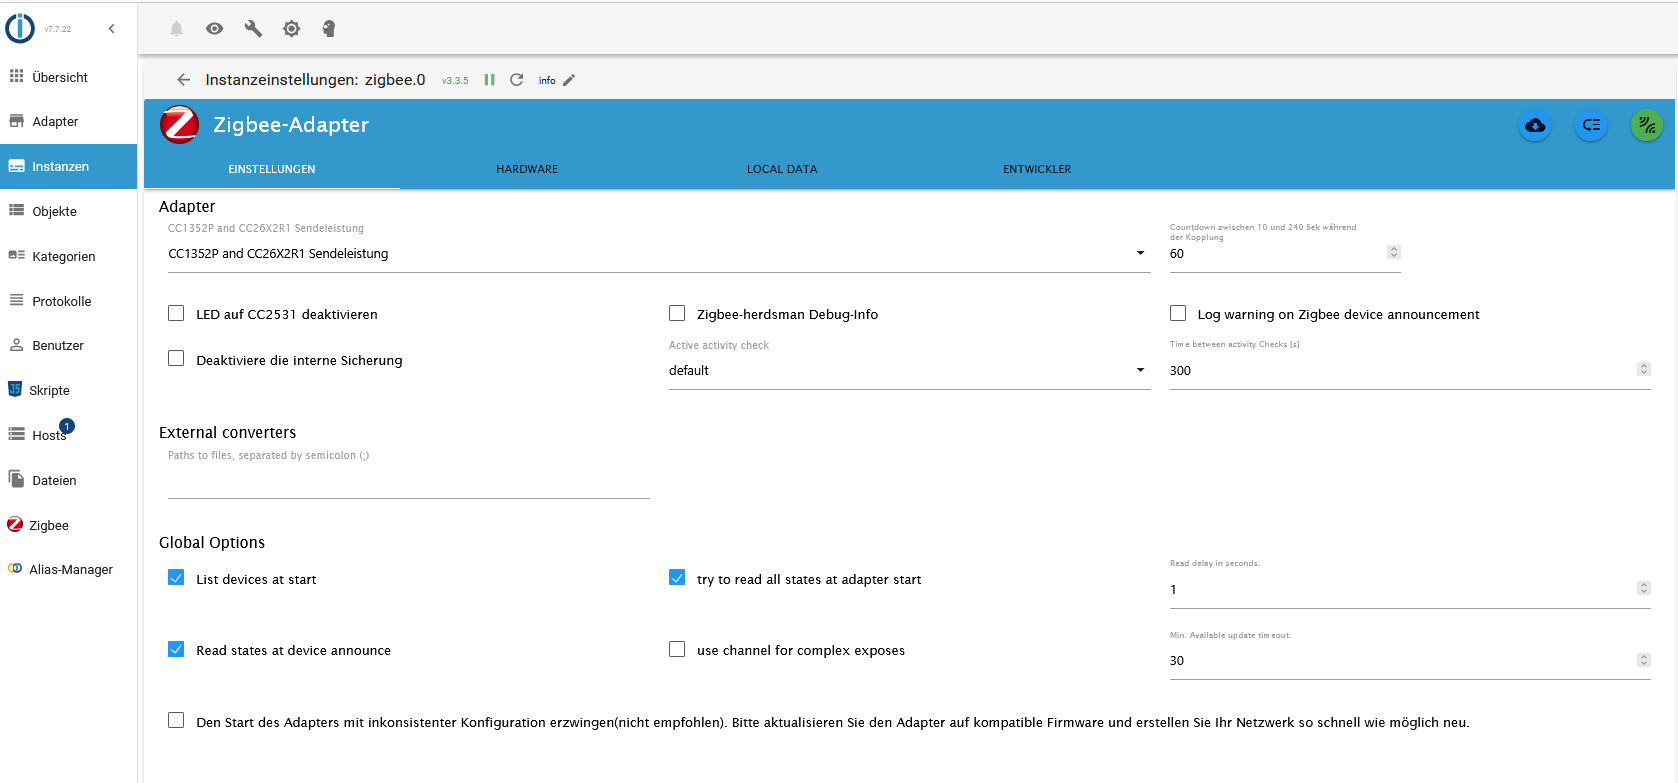Click the activity check time stepper arrows

(1644, 369)
